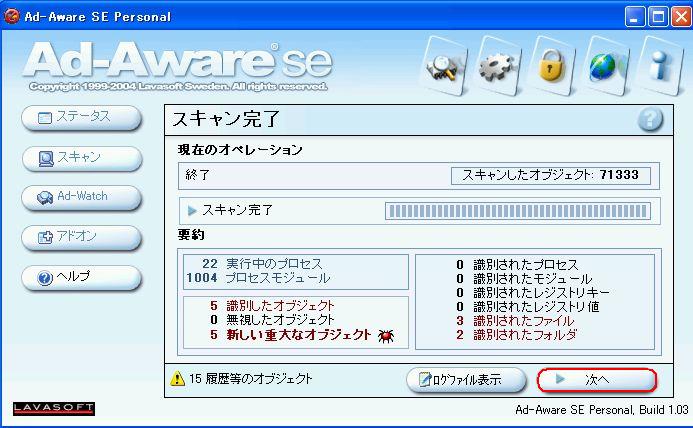Select the プロセスモジュール row
Viewport: 693px width, 428px height.
pos(258,278)
